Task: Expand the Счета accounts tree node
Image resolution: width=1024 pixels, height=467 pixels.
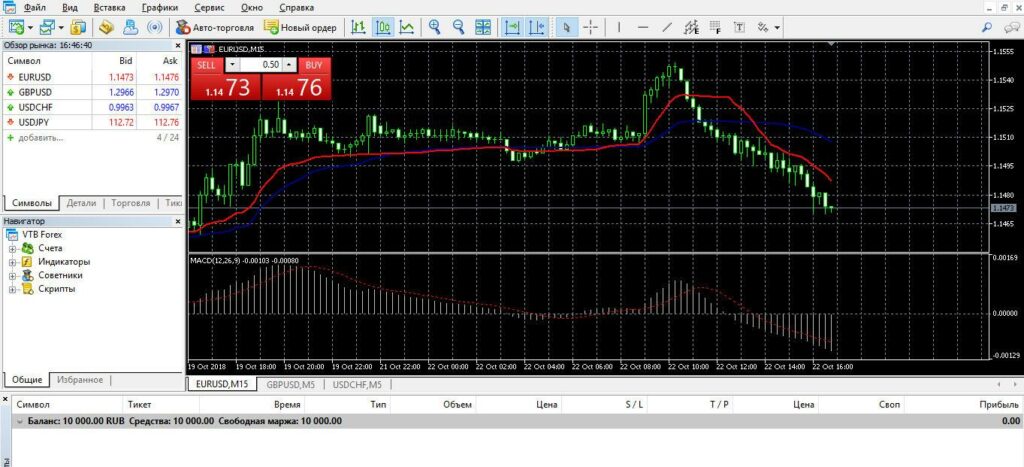Action: [x=13, y=248]
